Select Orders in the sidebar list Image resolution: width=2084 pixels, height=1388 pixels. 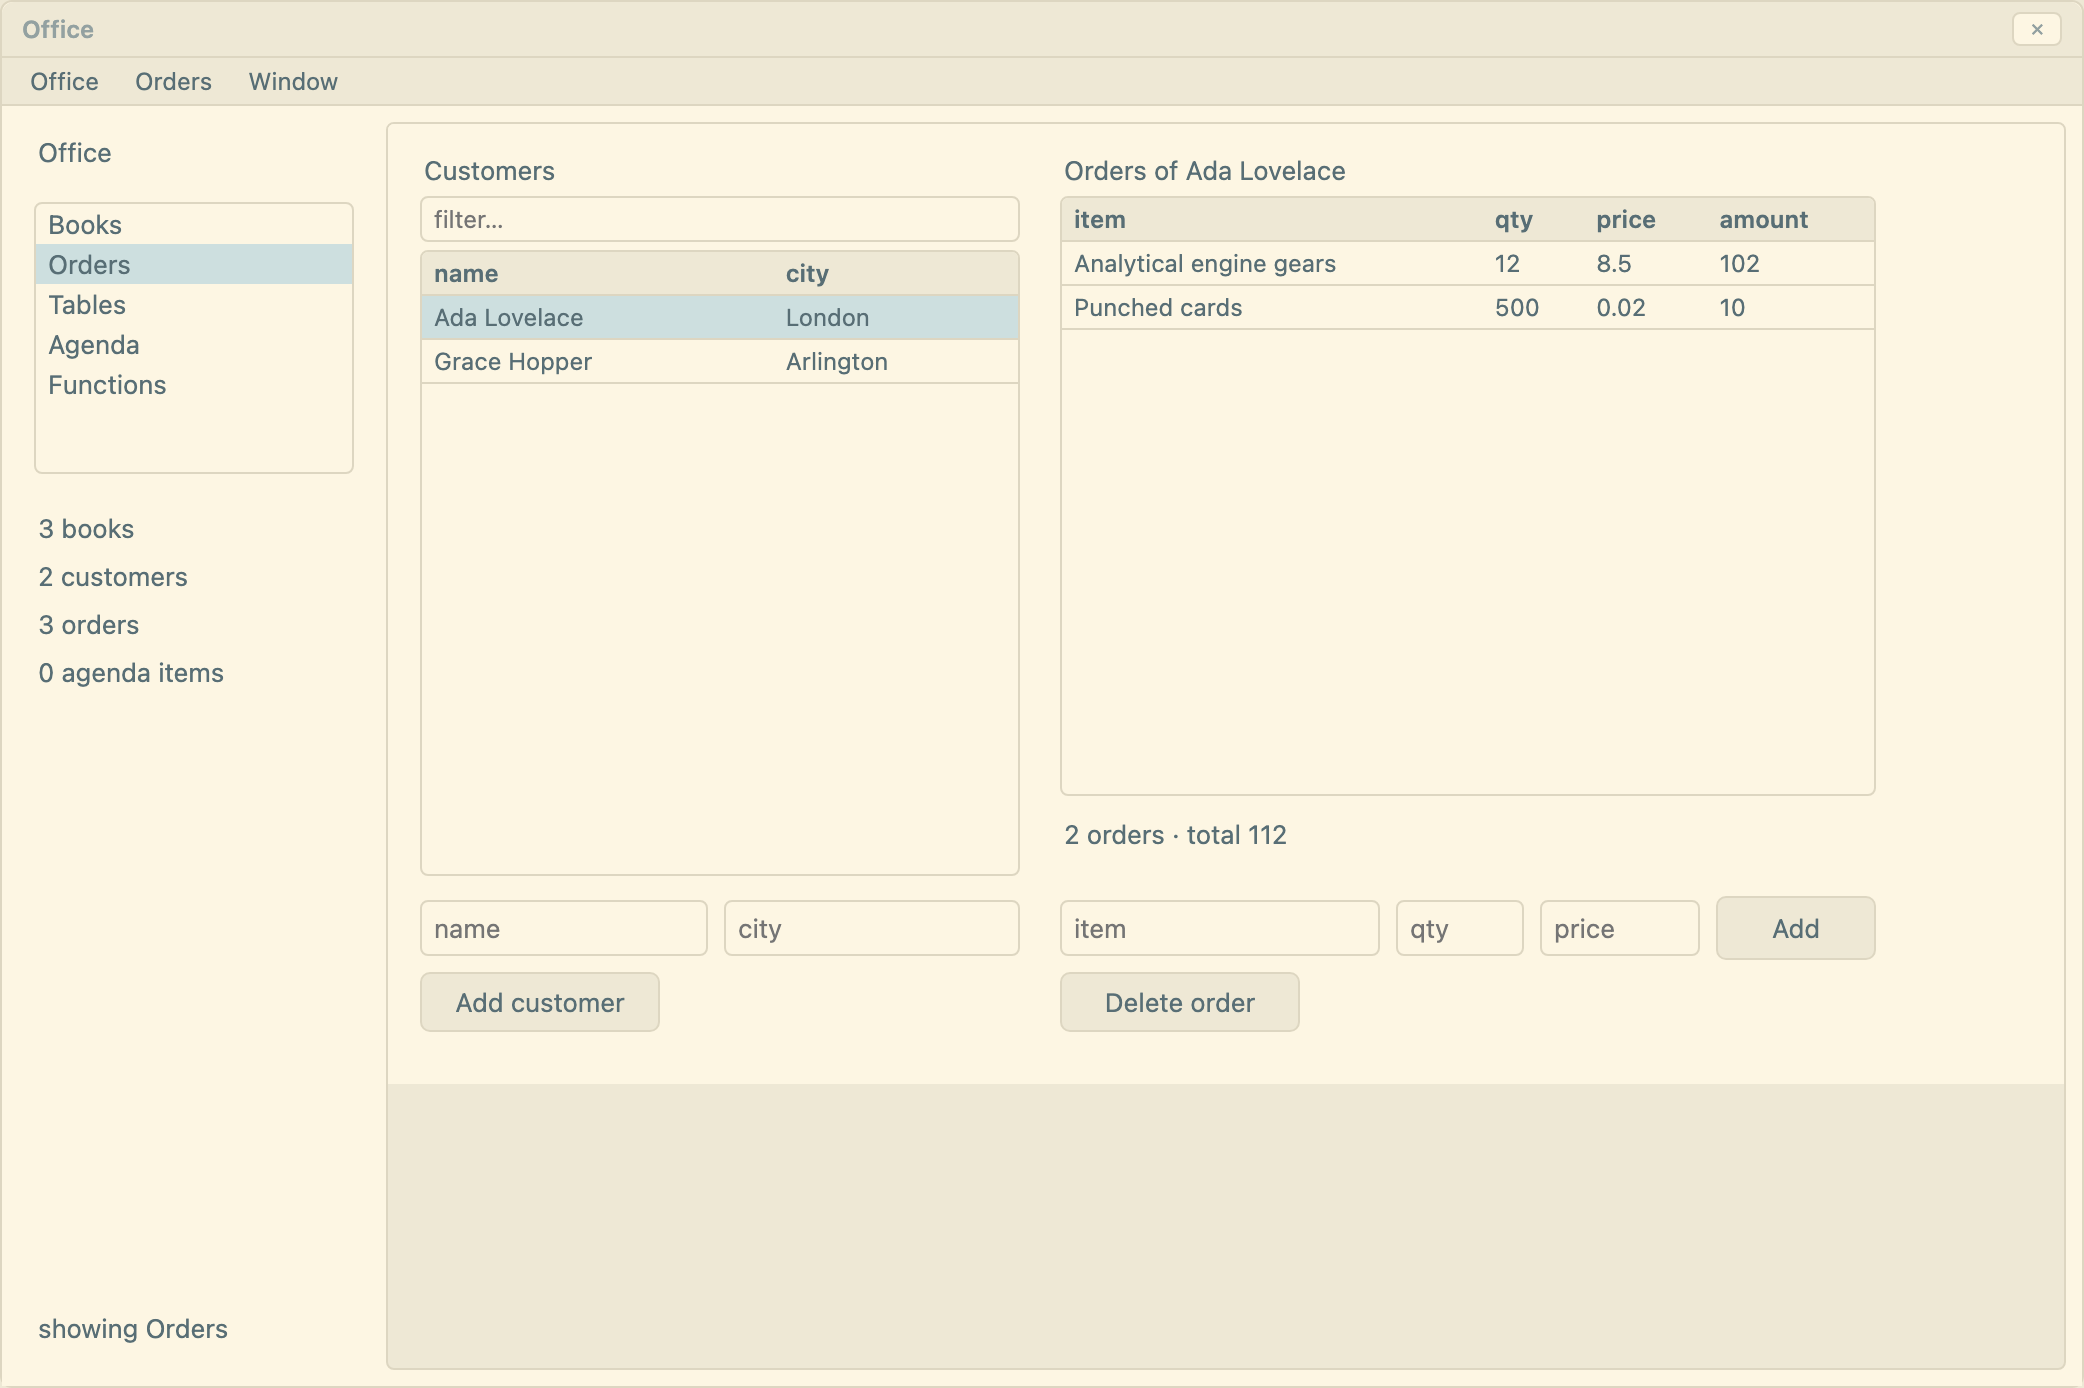(194, 265)
